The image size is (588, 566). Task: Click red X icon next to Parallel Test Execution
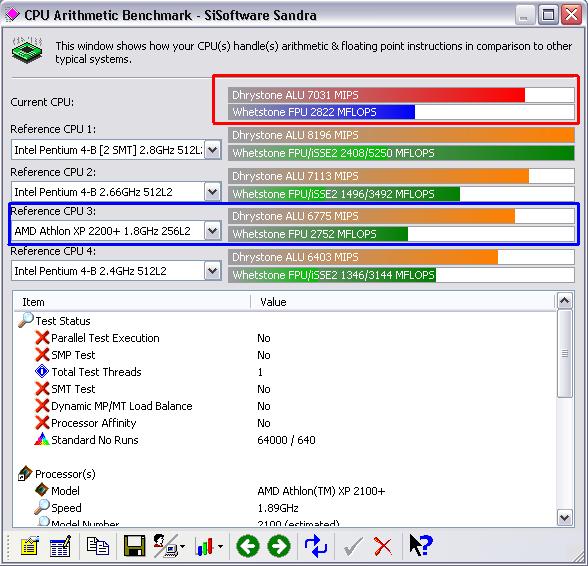(x=42, y=338)
